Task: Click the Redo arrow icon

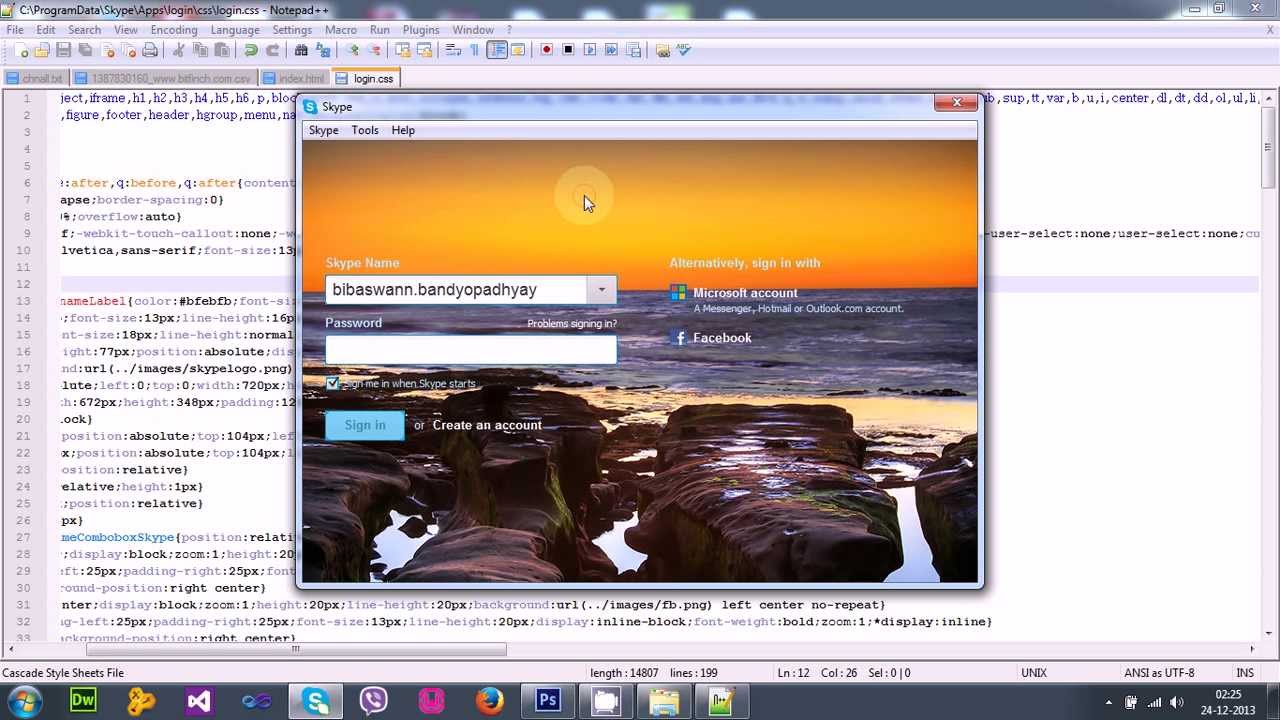Action: (272, 50)
